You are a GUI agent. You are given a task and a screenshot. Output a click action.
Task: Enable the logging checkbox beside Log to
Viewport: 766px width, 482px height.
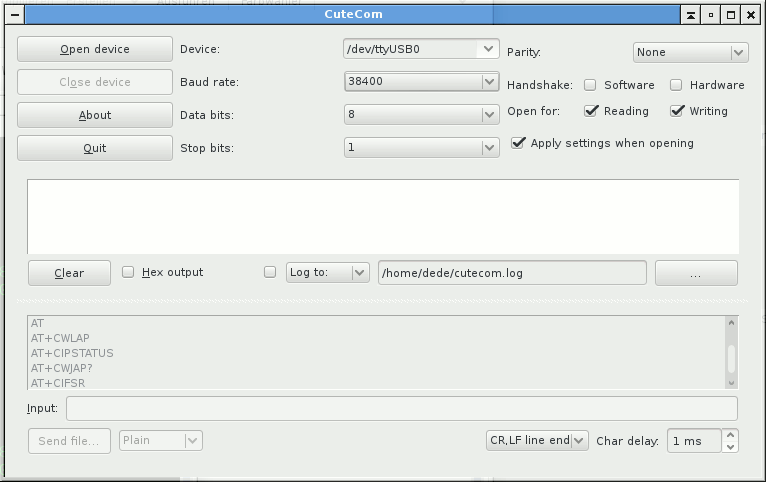[270, 272]
